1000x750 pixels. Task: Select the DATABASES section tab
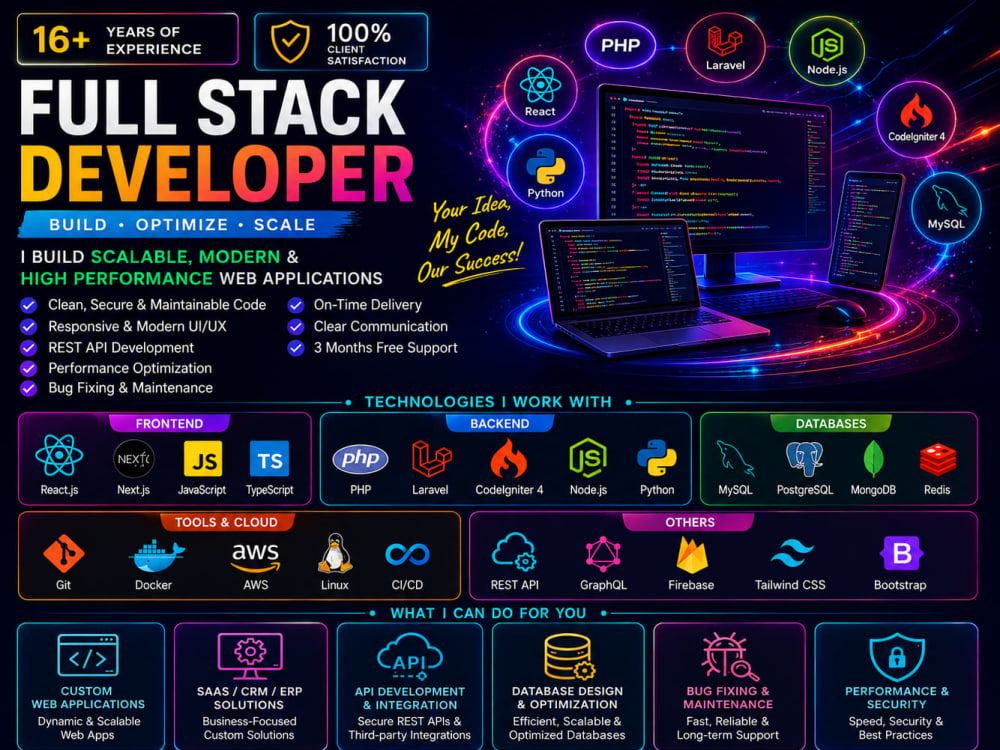[x=830, y=423]
